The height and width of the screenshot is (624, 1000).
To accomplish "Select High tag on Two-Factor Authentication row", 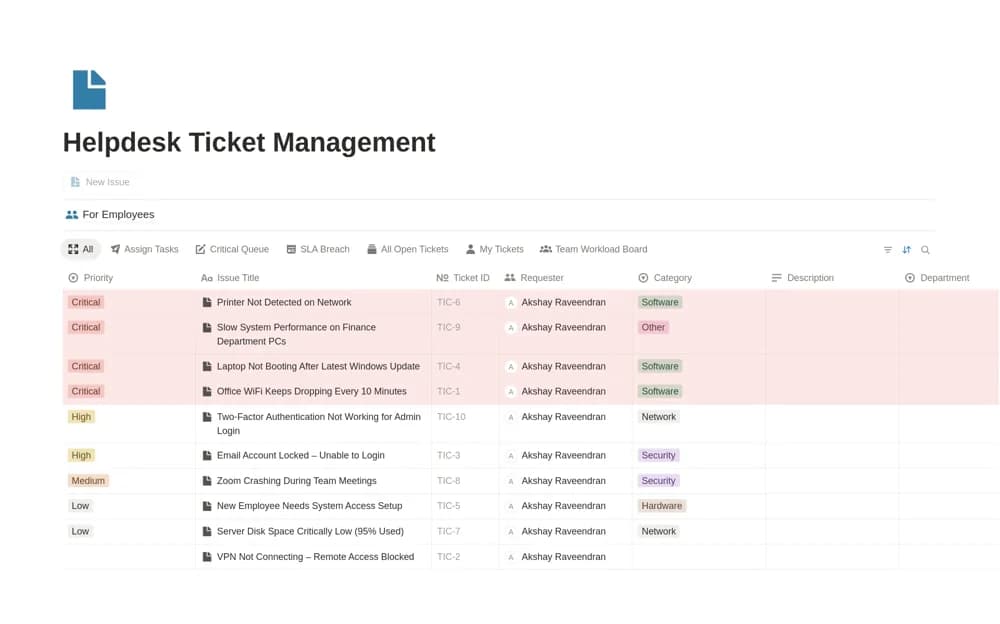I will pos(81,417).
